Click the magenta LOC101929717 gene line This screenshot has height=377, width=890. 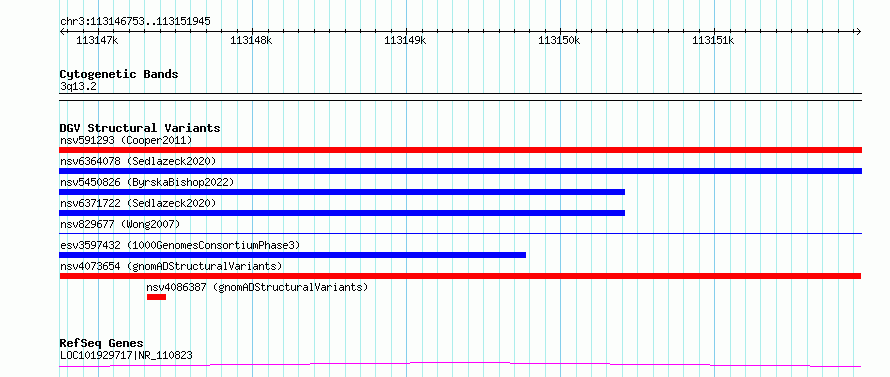tap(460, 365)
